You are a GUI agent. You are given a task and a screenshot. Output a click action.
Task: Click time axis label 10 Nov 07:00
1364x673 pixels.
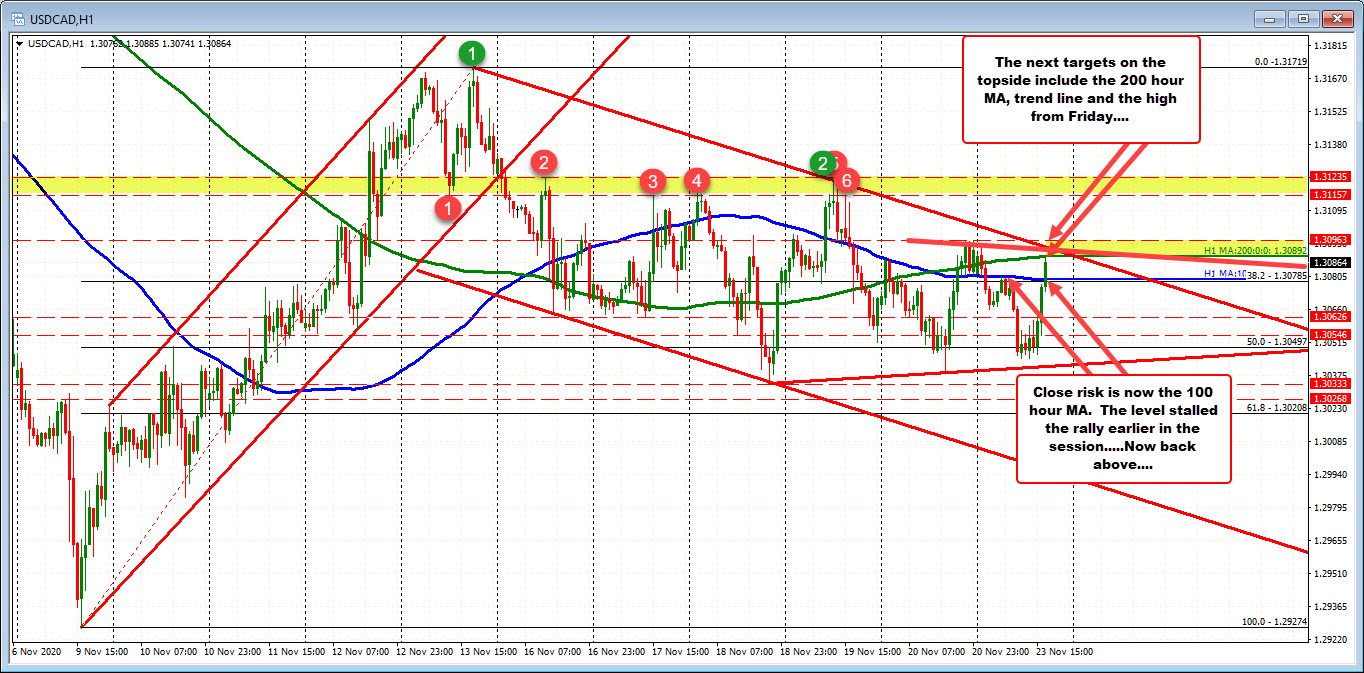click(170, 650)
